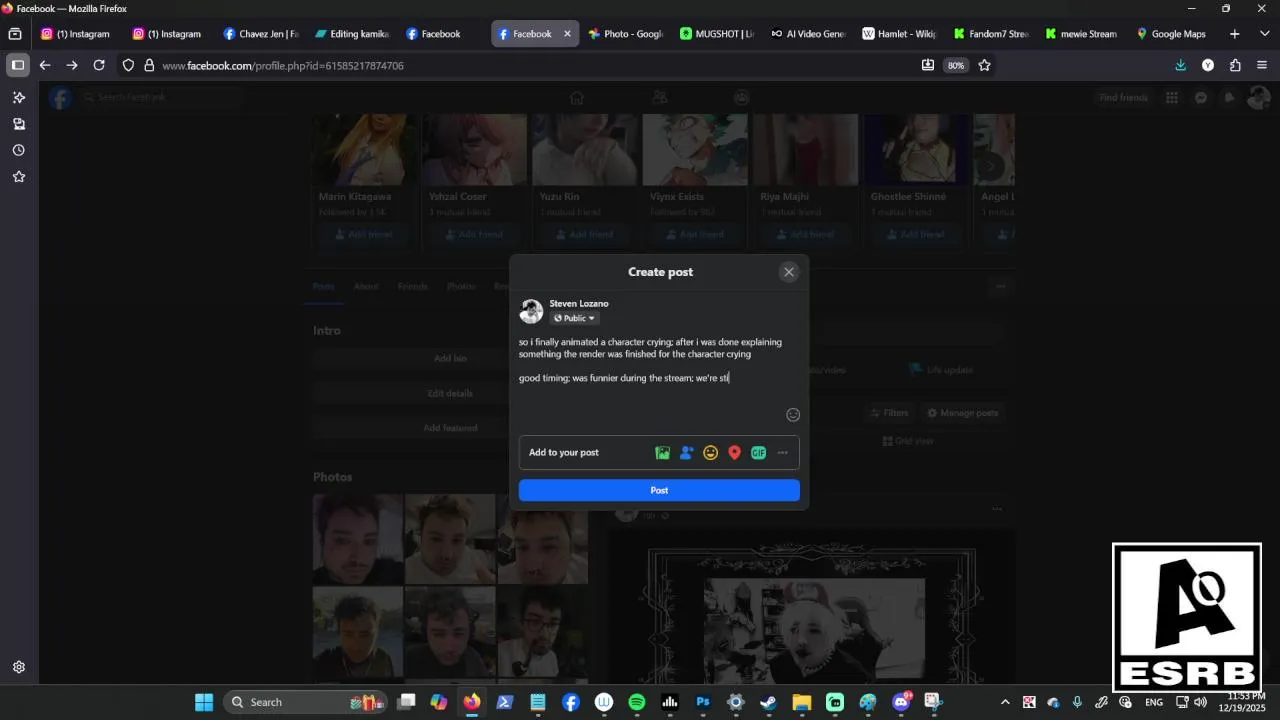Open File Explorer from taskbar
The image size is (1280, 720).
point(802,702)
